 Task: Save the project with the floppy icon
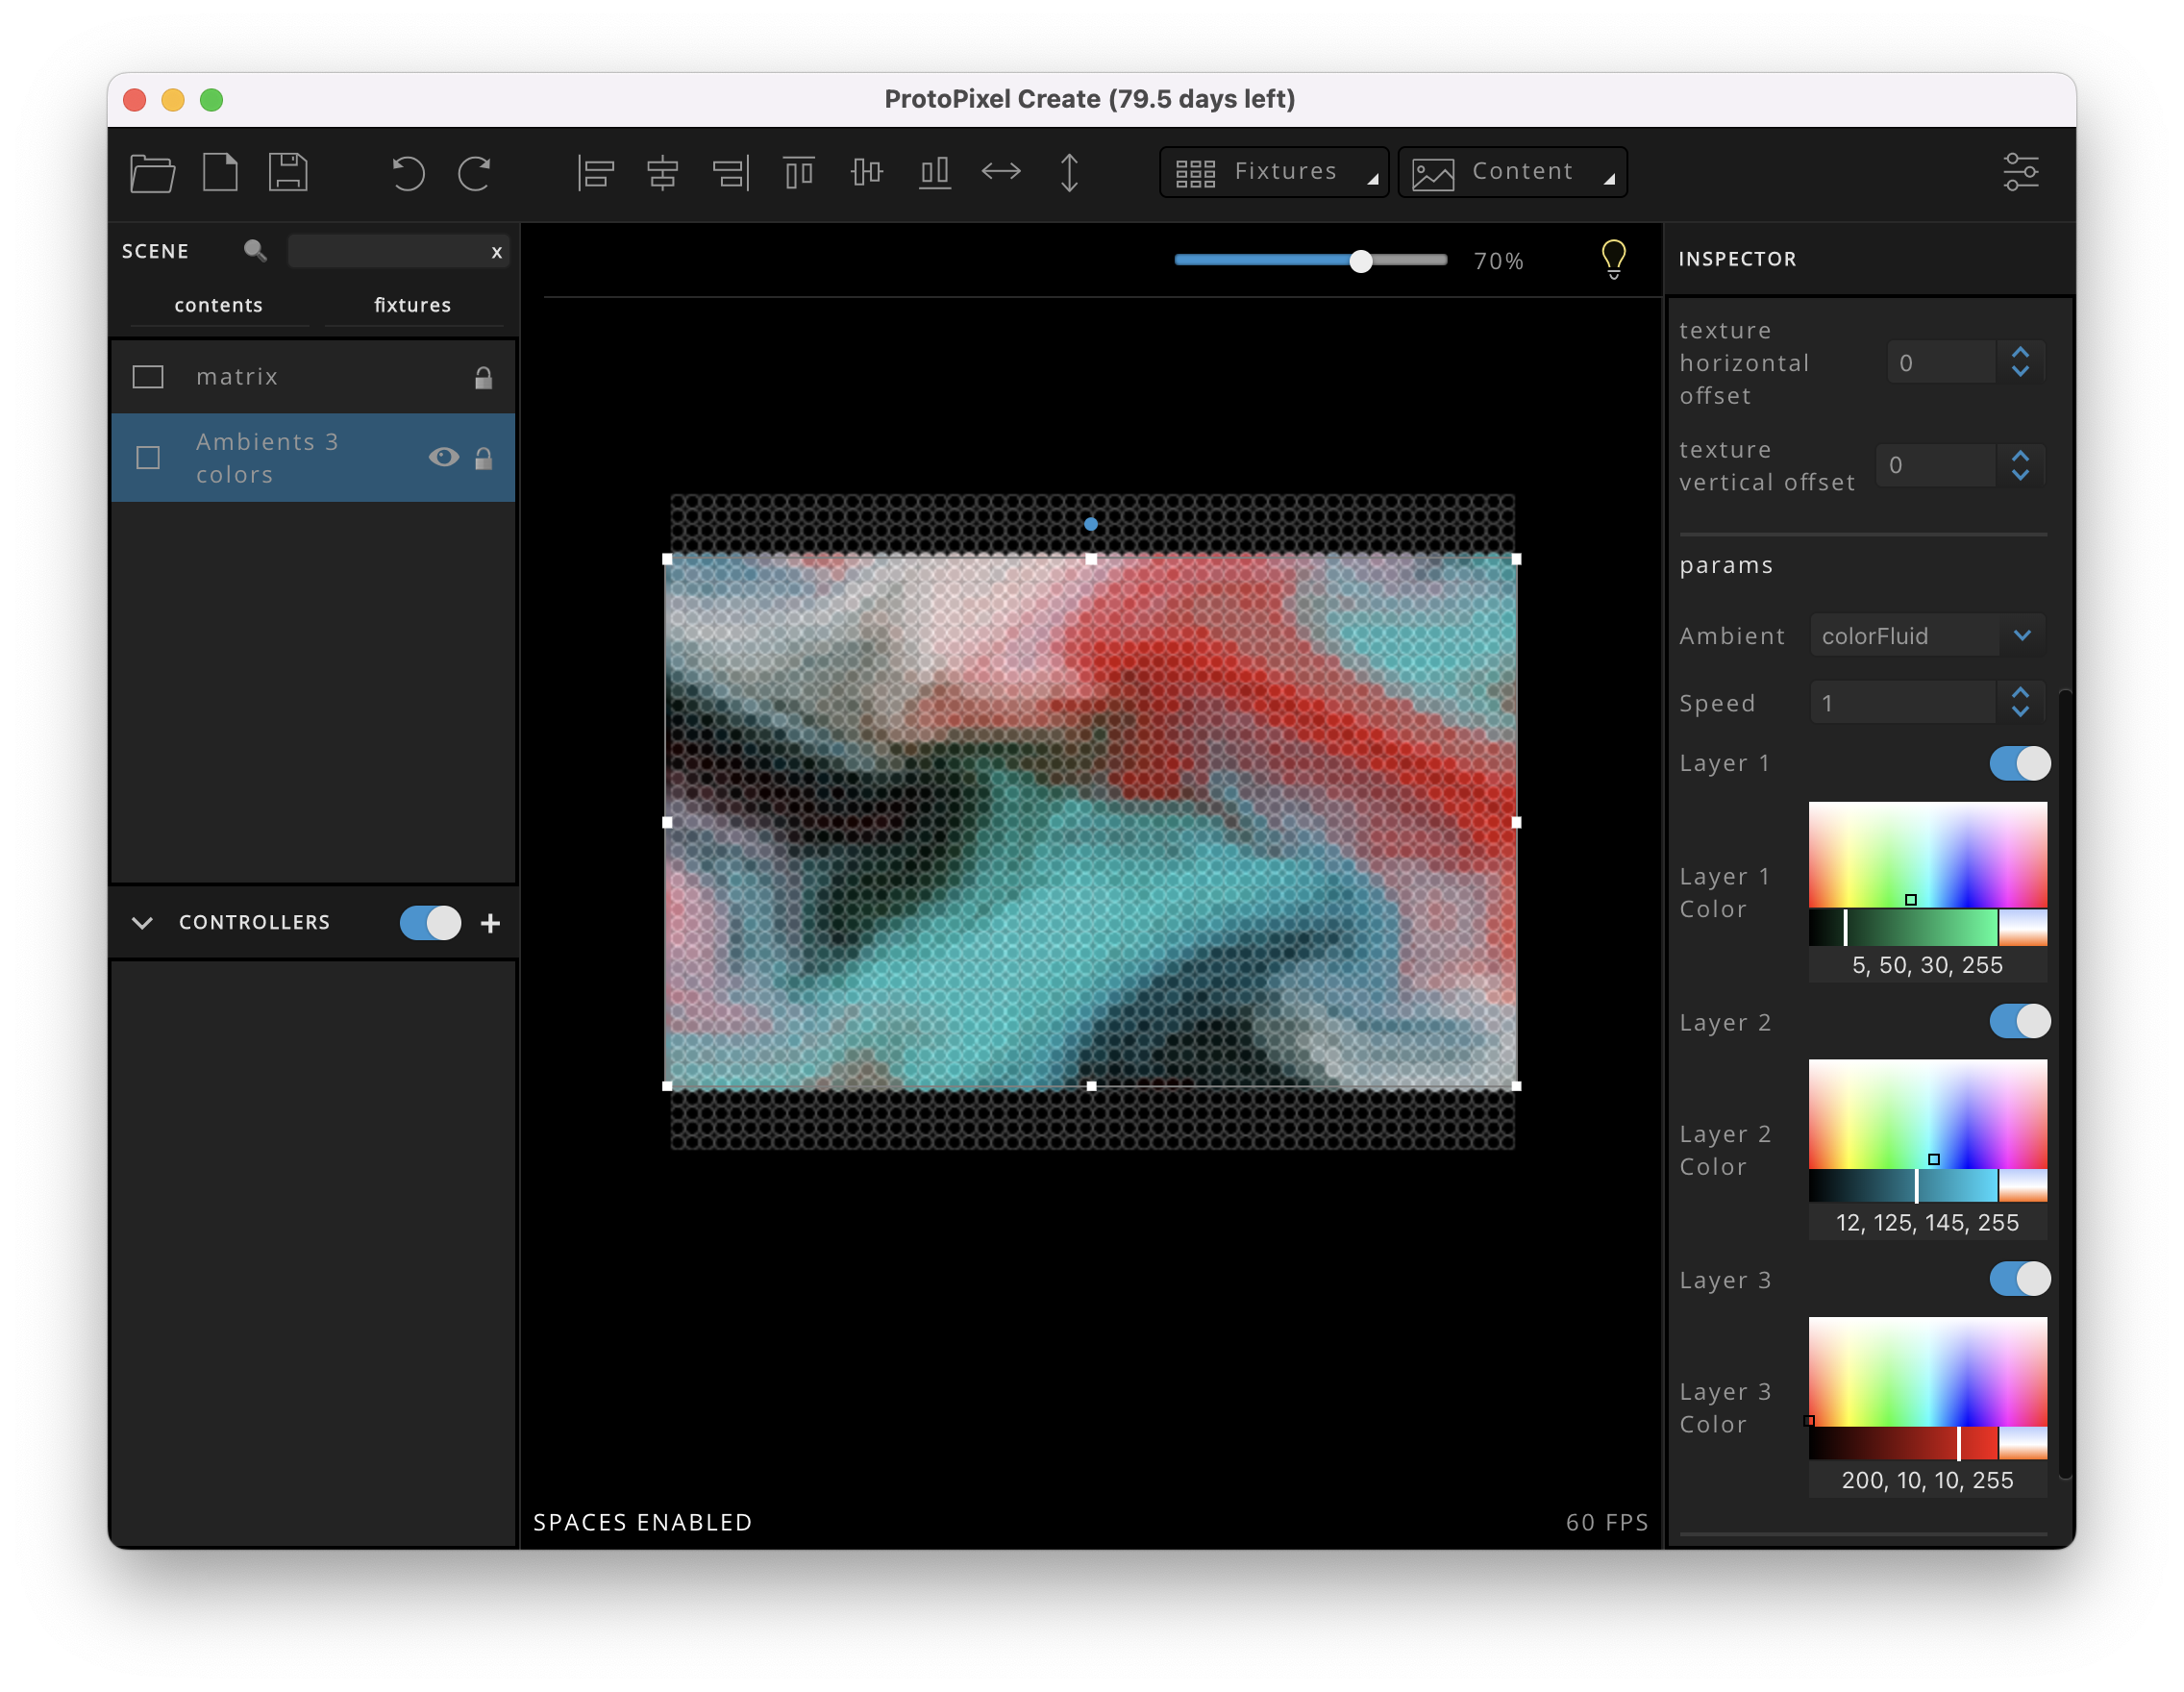(x=288, y=172)
